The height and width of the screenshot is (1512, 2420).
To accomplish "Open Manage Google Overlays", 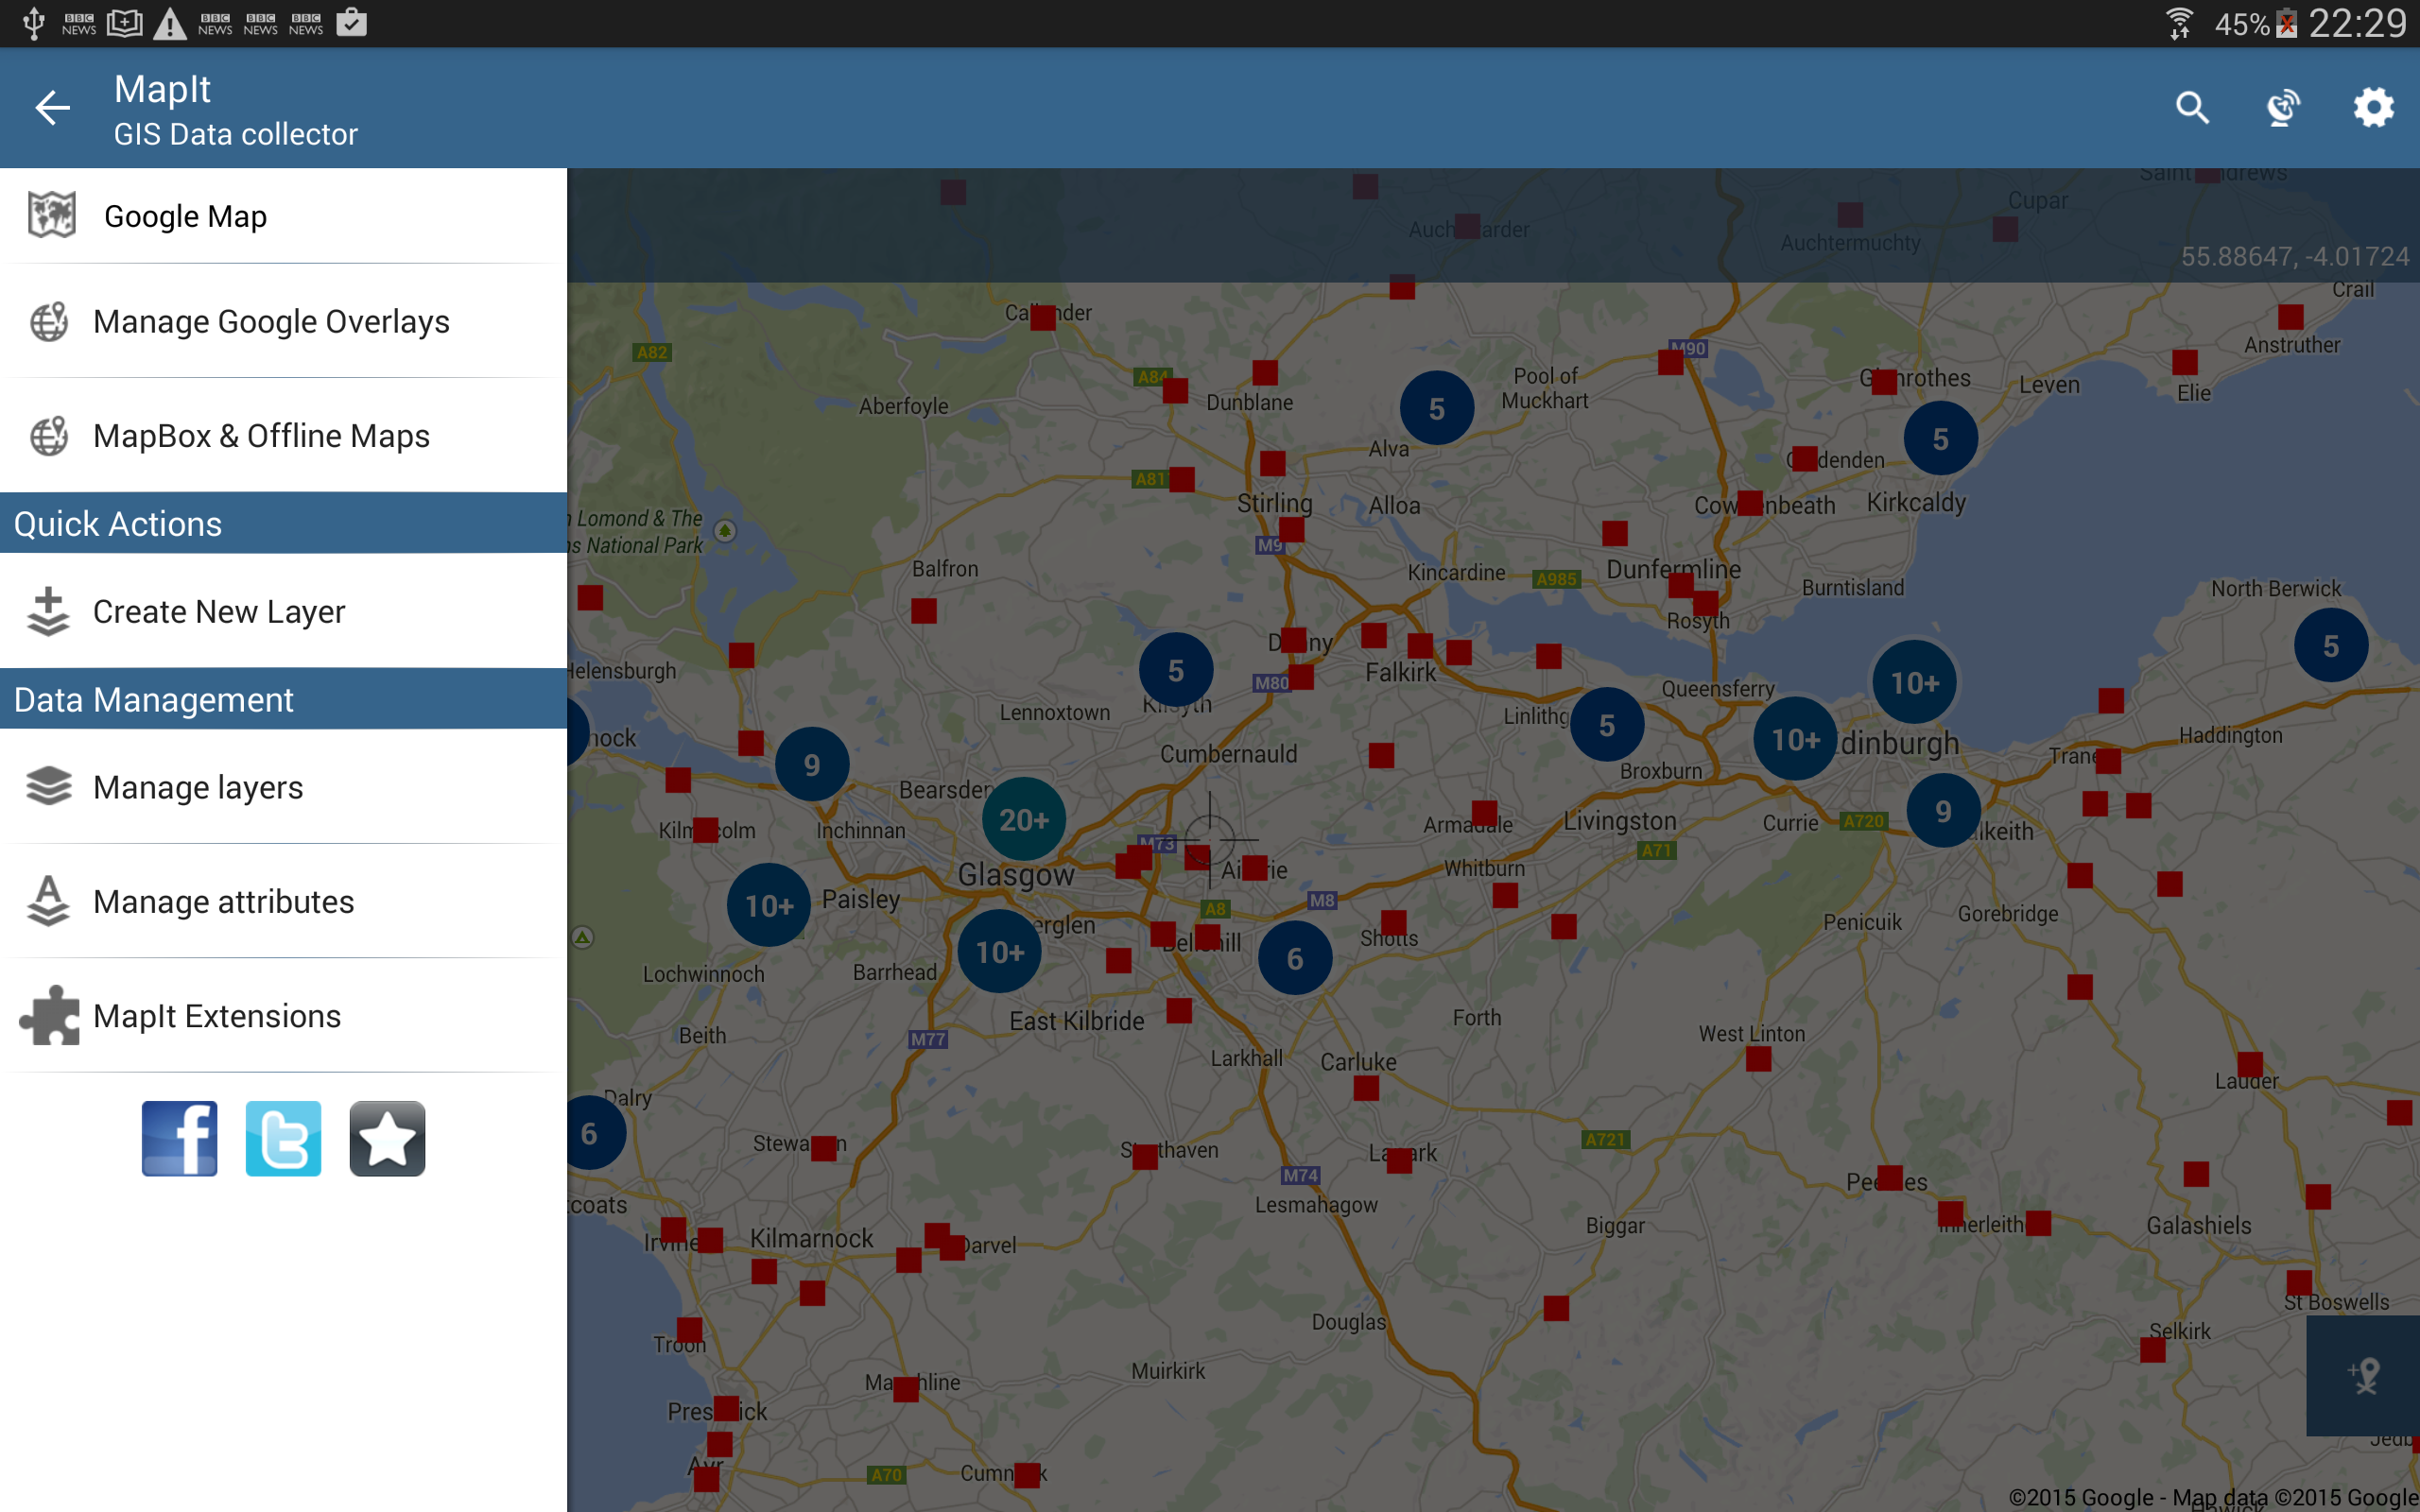I will 283,322.
